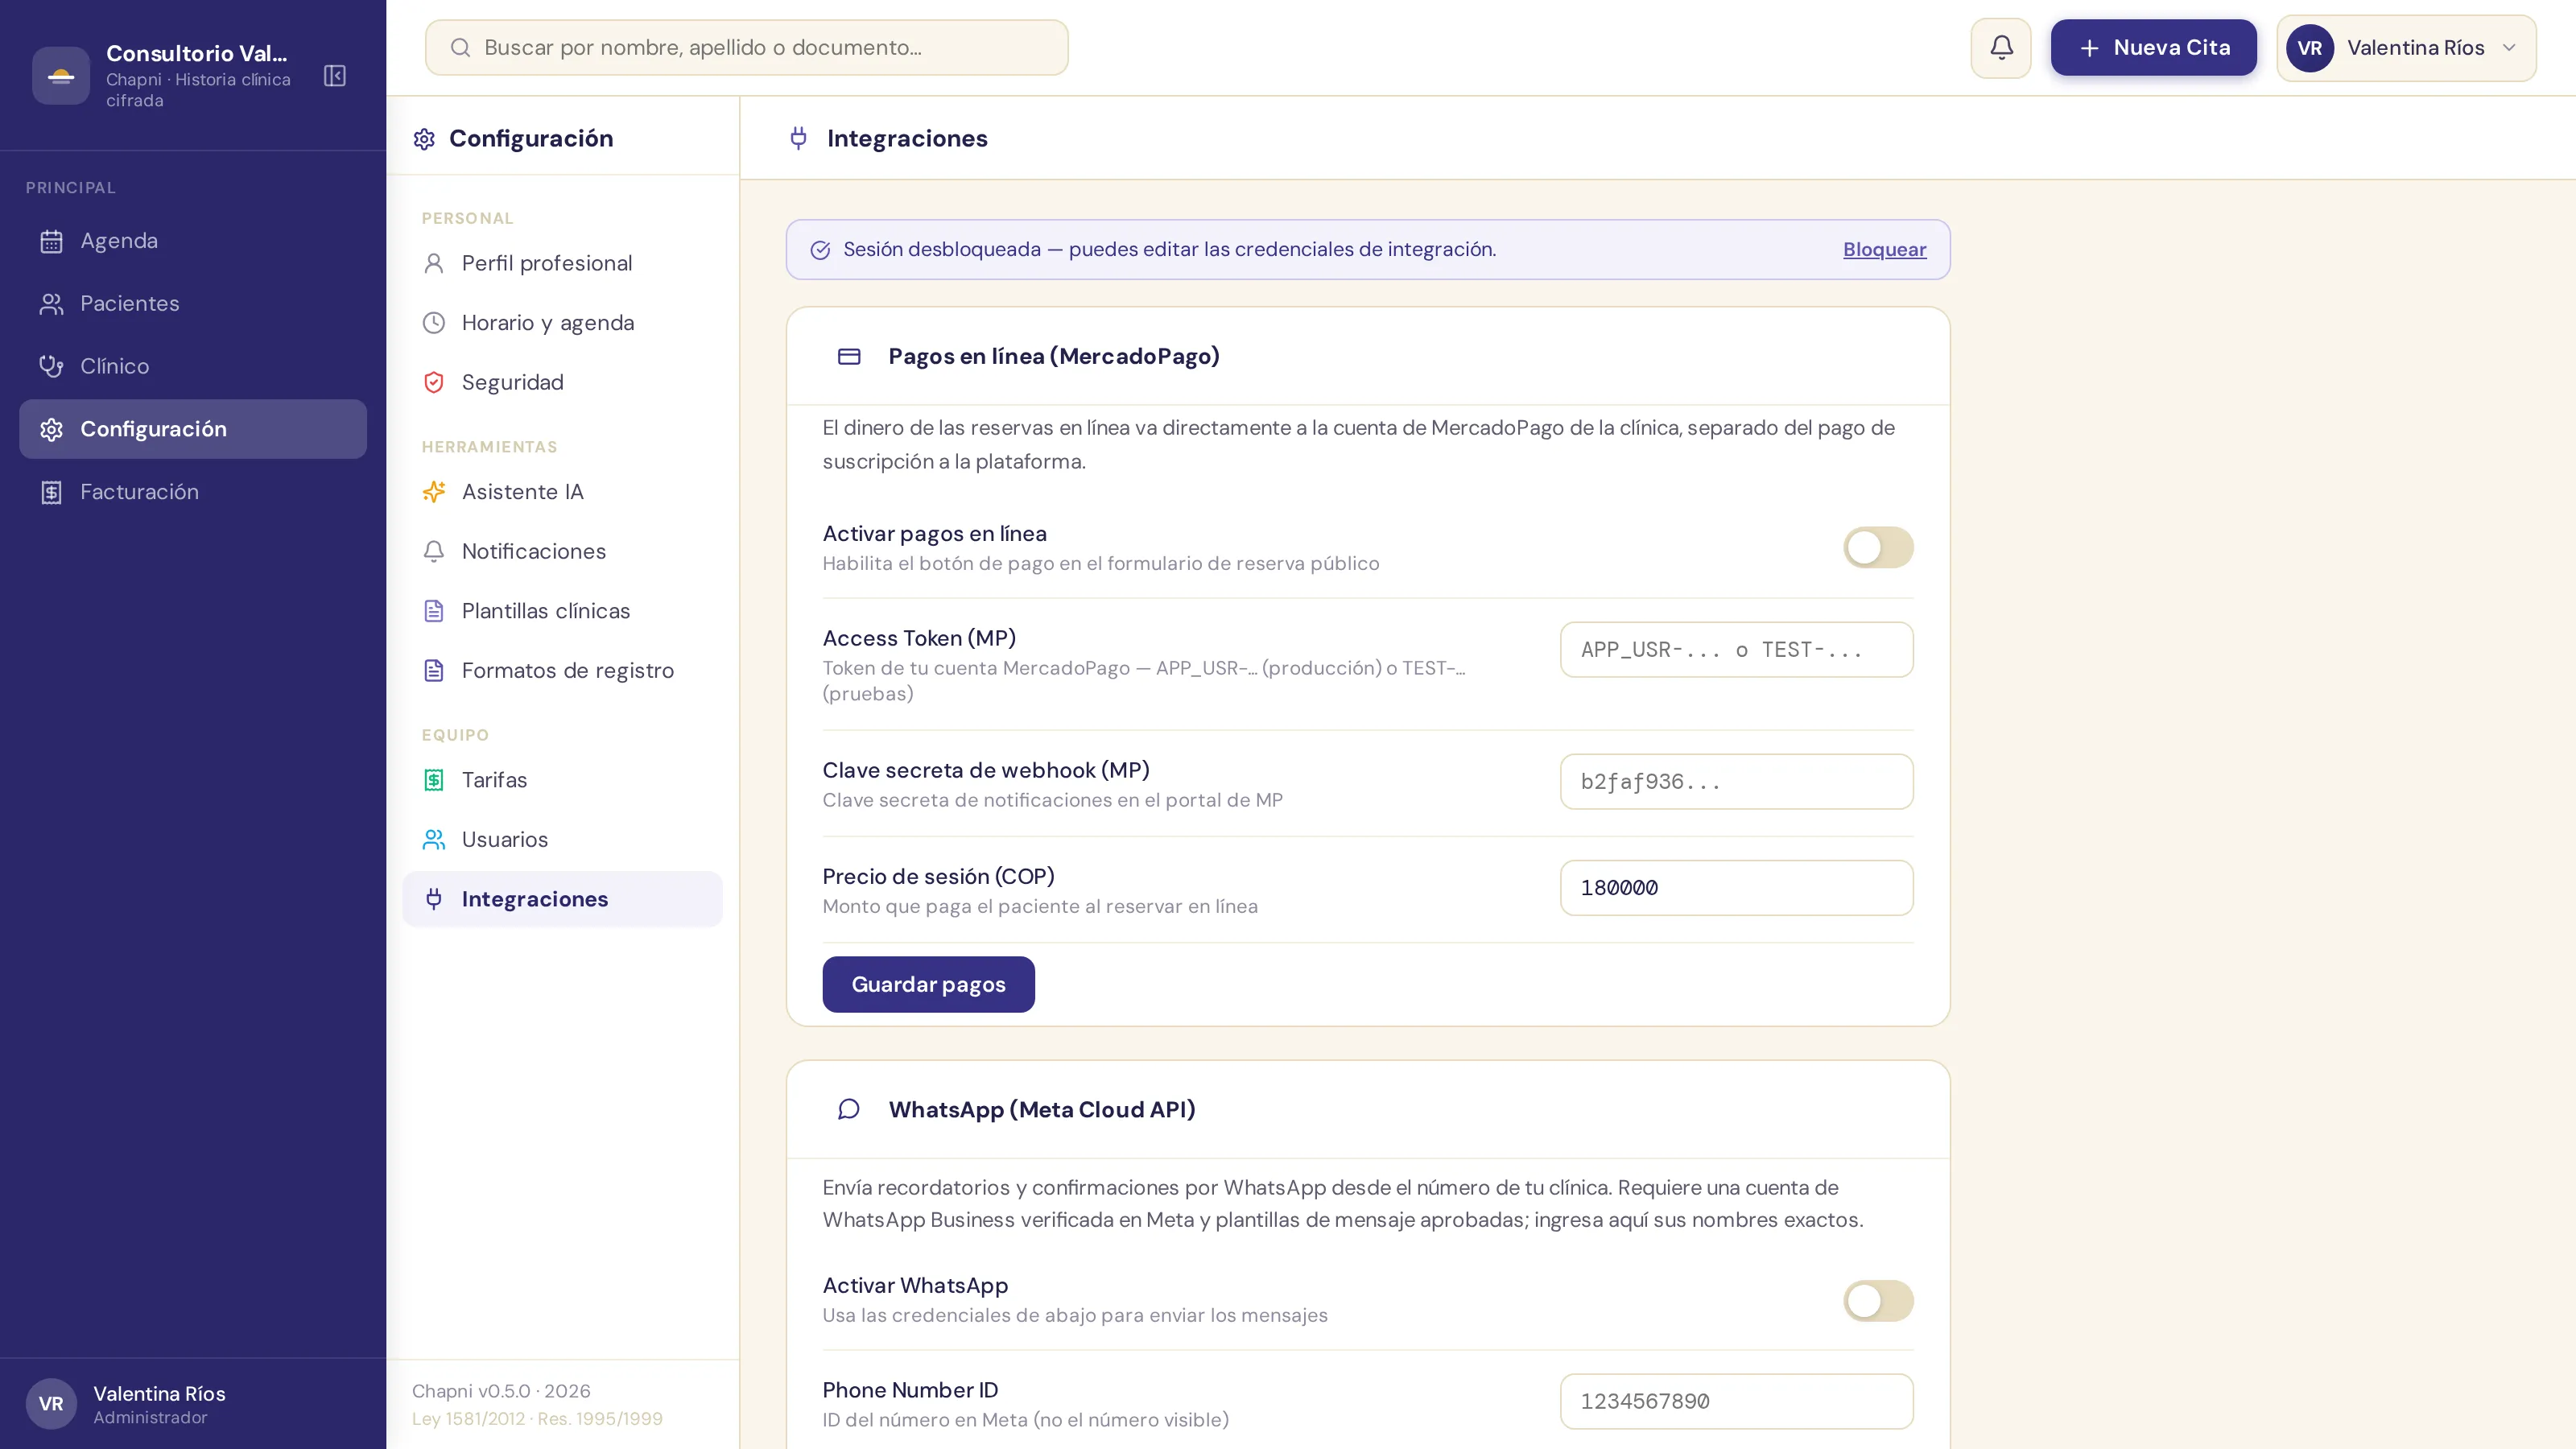The image size is (2576, 1449).
Task: Click the VR avatar in top bar
Action: tap(2309, 48)
